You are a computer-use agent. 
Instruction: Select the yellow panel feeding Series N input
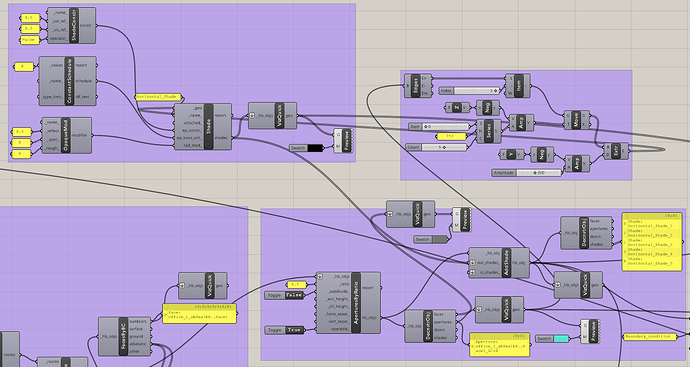coord(451,136)
